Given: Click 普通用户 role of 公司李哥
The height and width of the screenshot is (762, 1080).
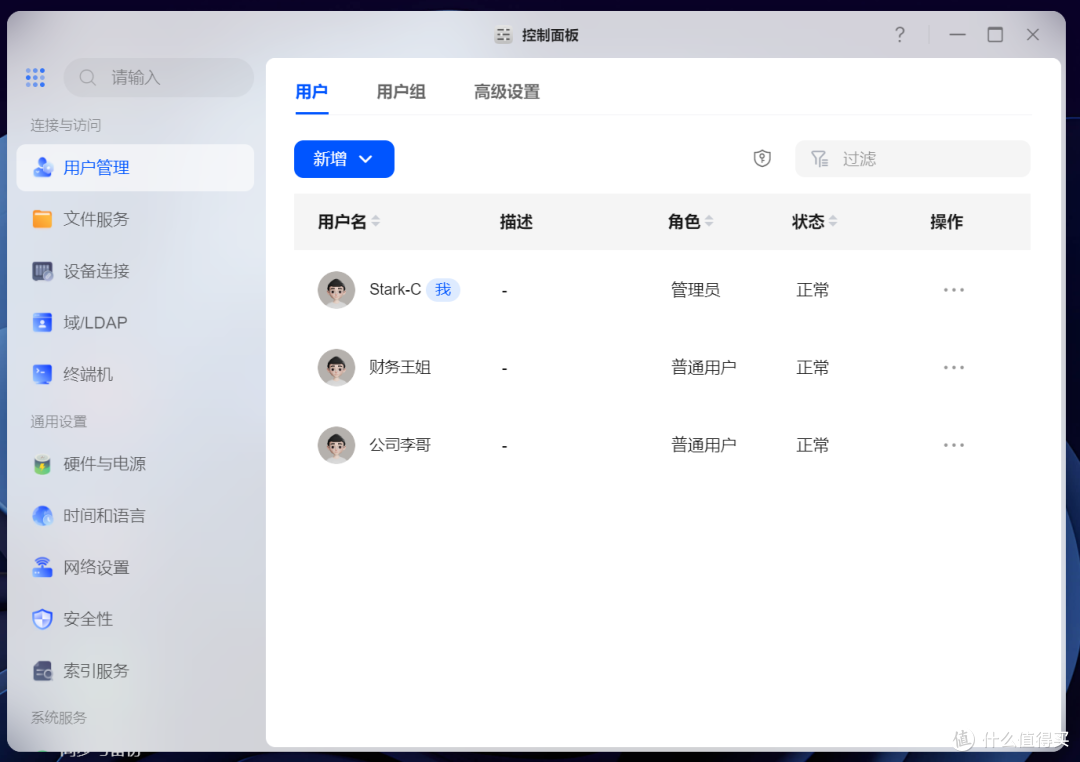Looking at the screenshot, I should [x=704, y=445].
